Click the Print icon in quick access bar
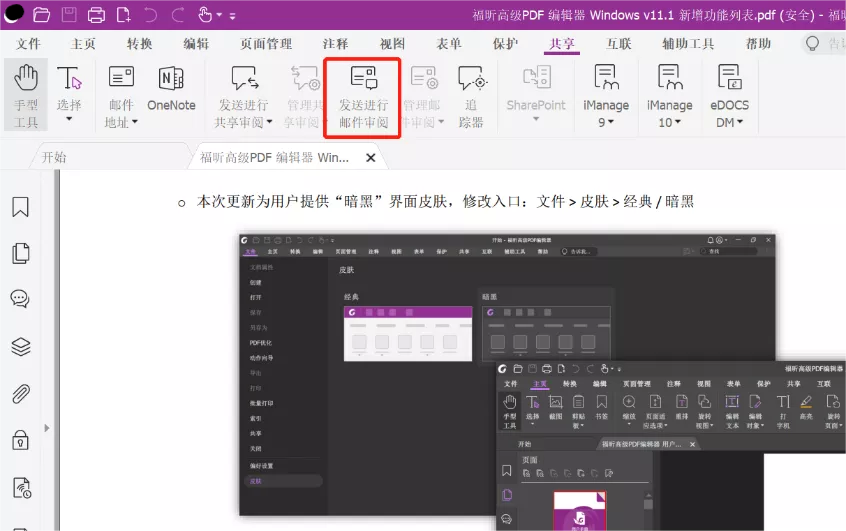Viewport: 846px width, 531px height. (x=96, y=15)
